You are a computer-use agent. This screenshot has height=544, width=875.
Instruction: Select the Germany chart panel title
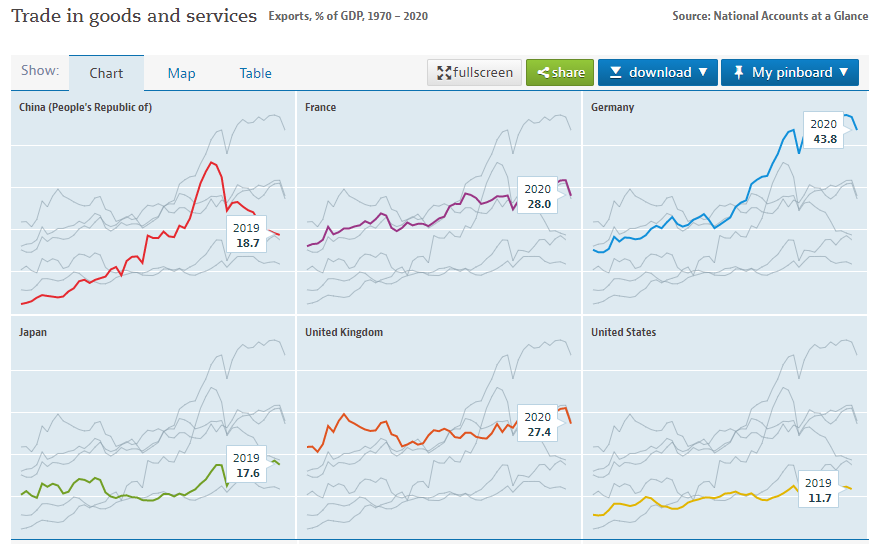[x=613, y=107]
